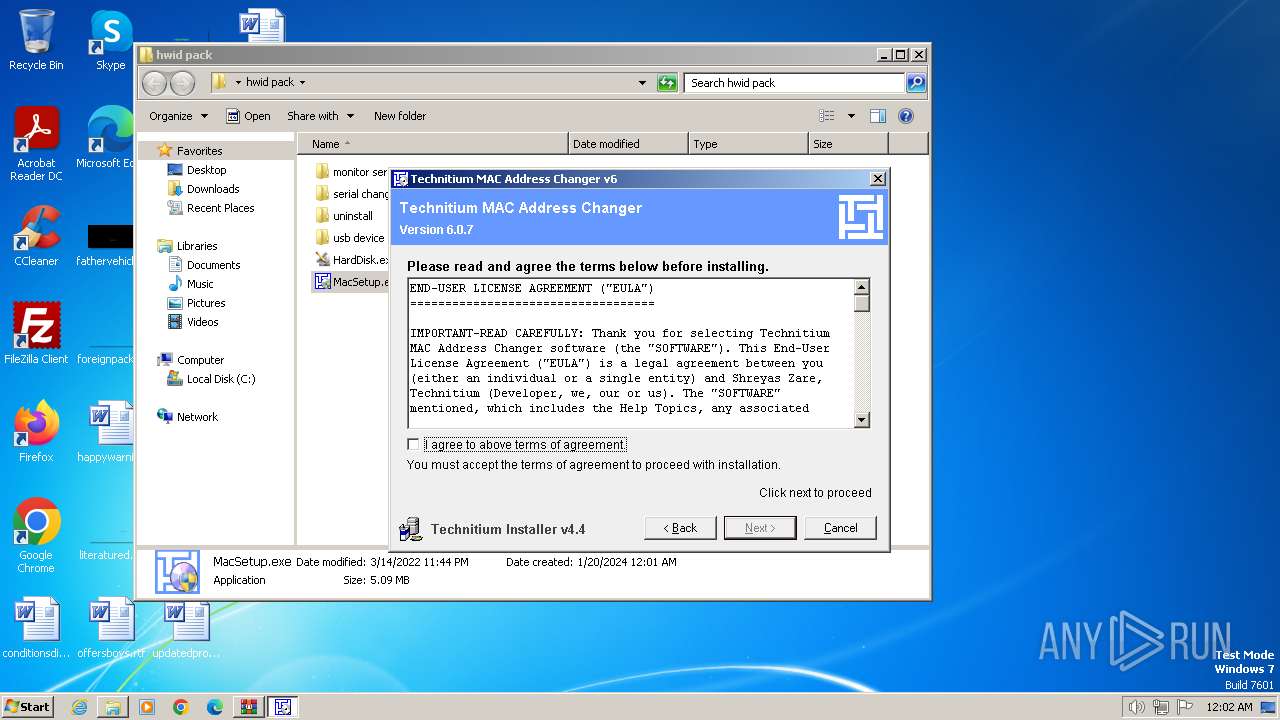Select Favorites in the navigation pane
Screen dimensions: 1280x720
tap(199, 151)
